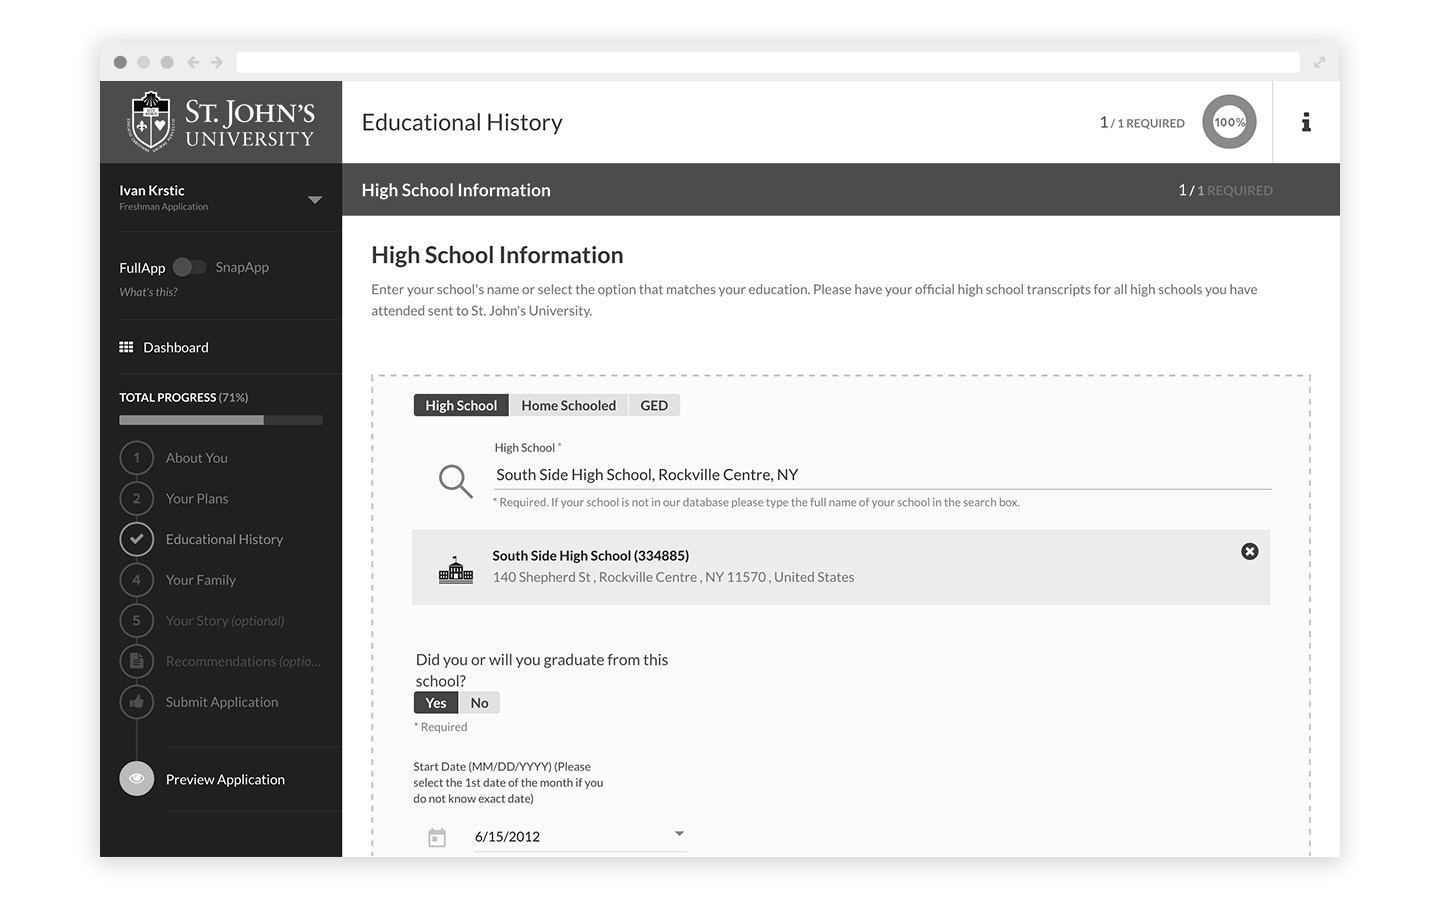The width and height of the screenshot is (1440, 900).
Task: Click the browser expand arrows icon
Action: point(1319,62)
